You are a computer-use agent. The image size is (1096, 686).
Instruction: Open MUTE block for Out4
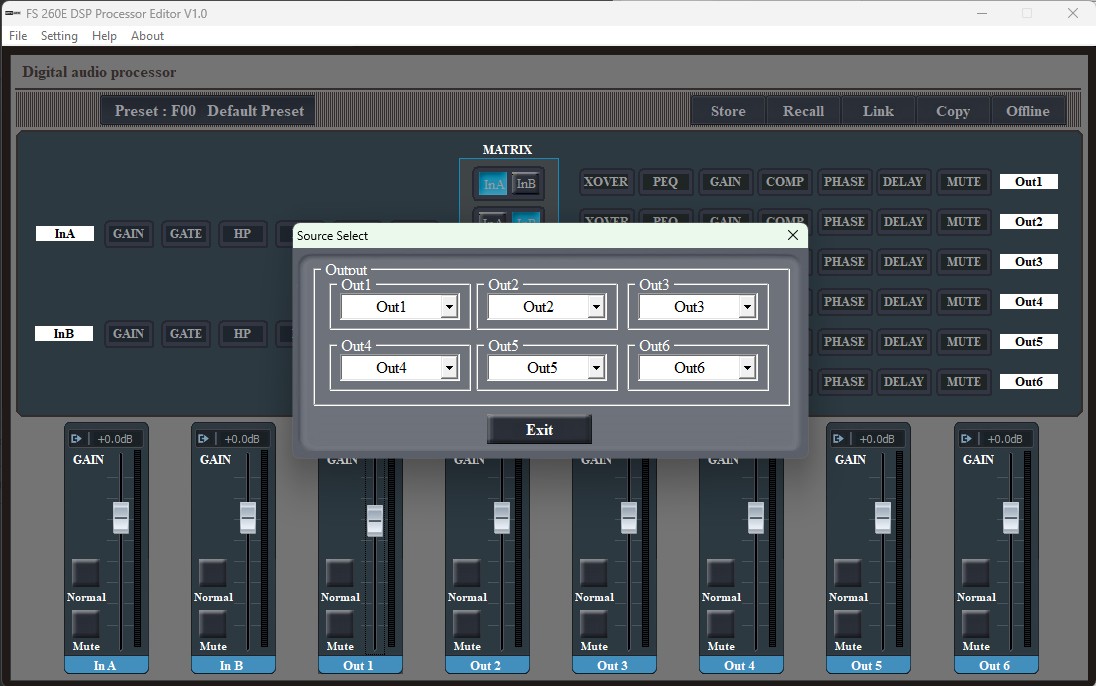[x=964, y=301]
